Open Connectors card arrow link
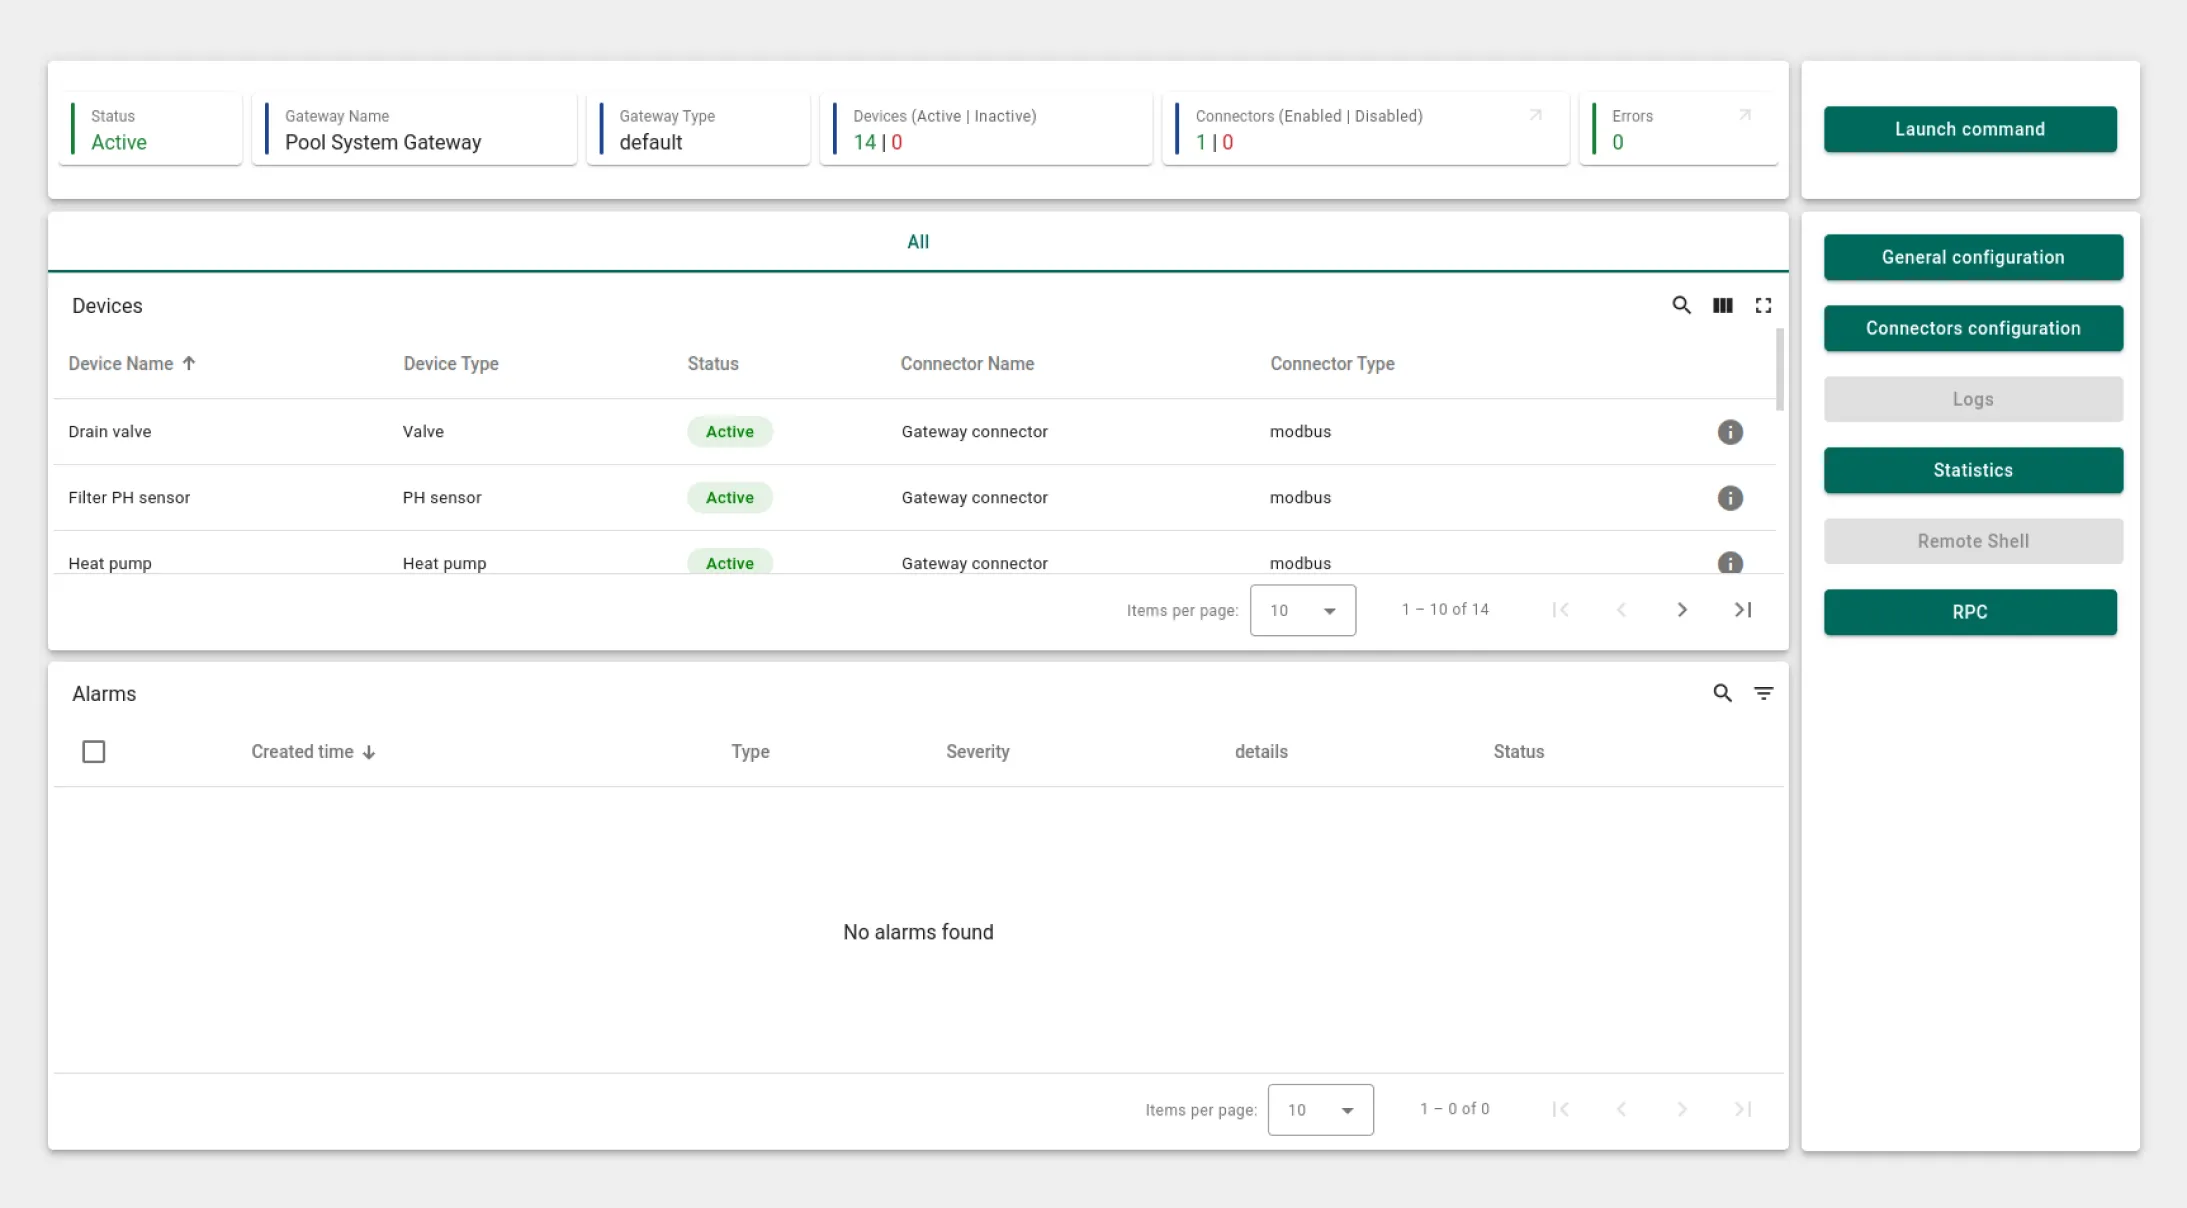Screen dimensions: 2187x1208 (x=1536, y=115)
